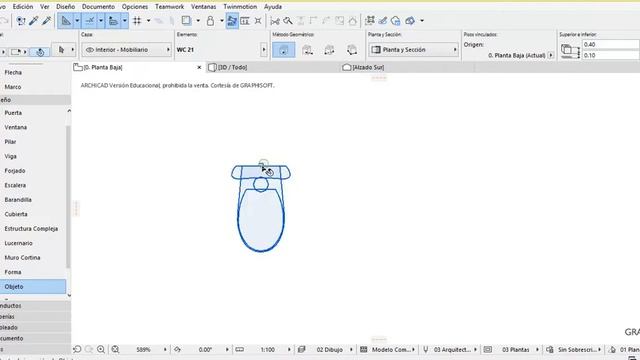Click the fit in window icon

click(116, 349)
